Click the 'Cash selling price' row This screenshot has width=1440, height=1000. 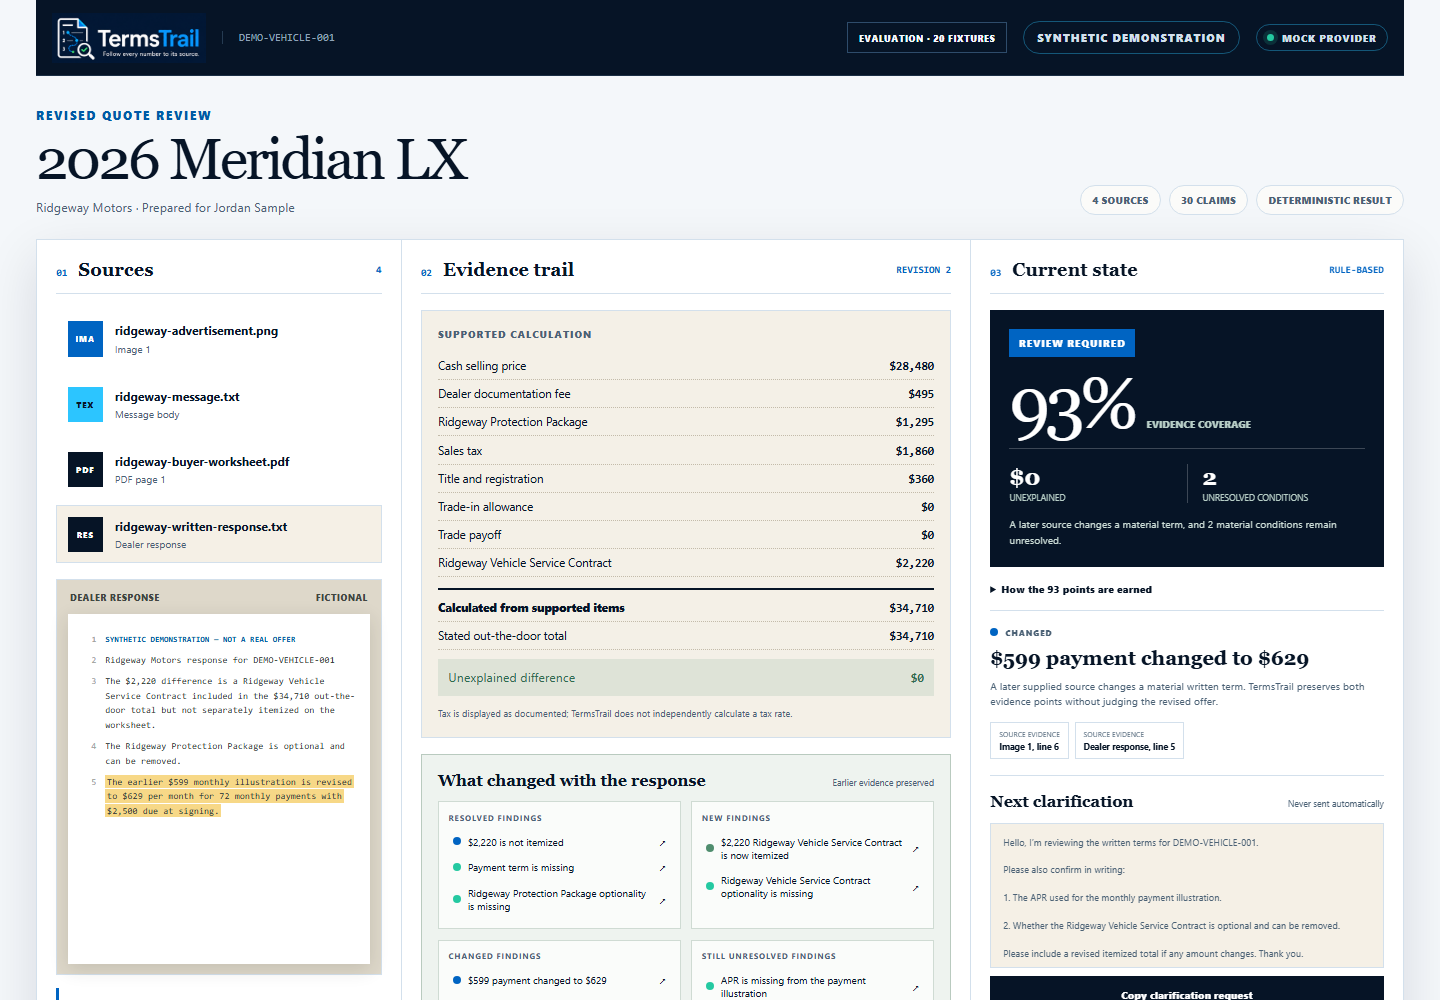coord(686,366)
